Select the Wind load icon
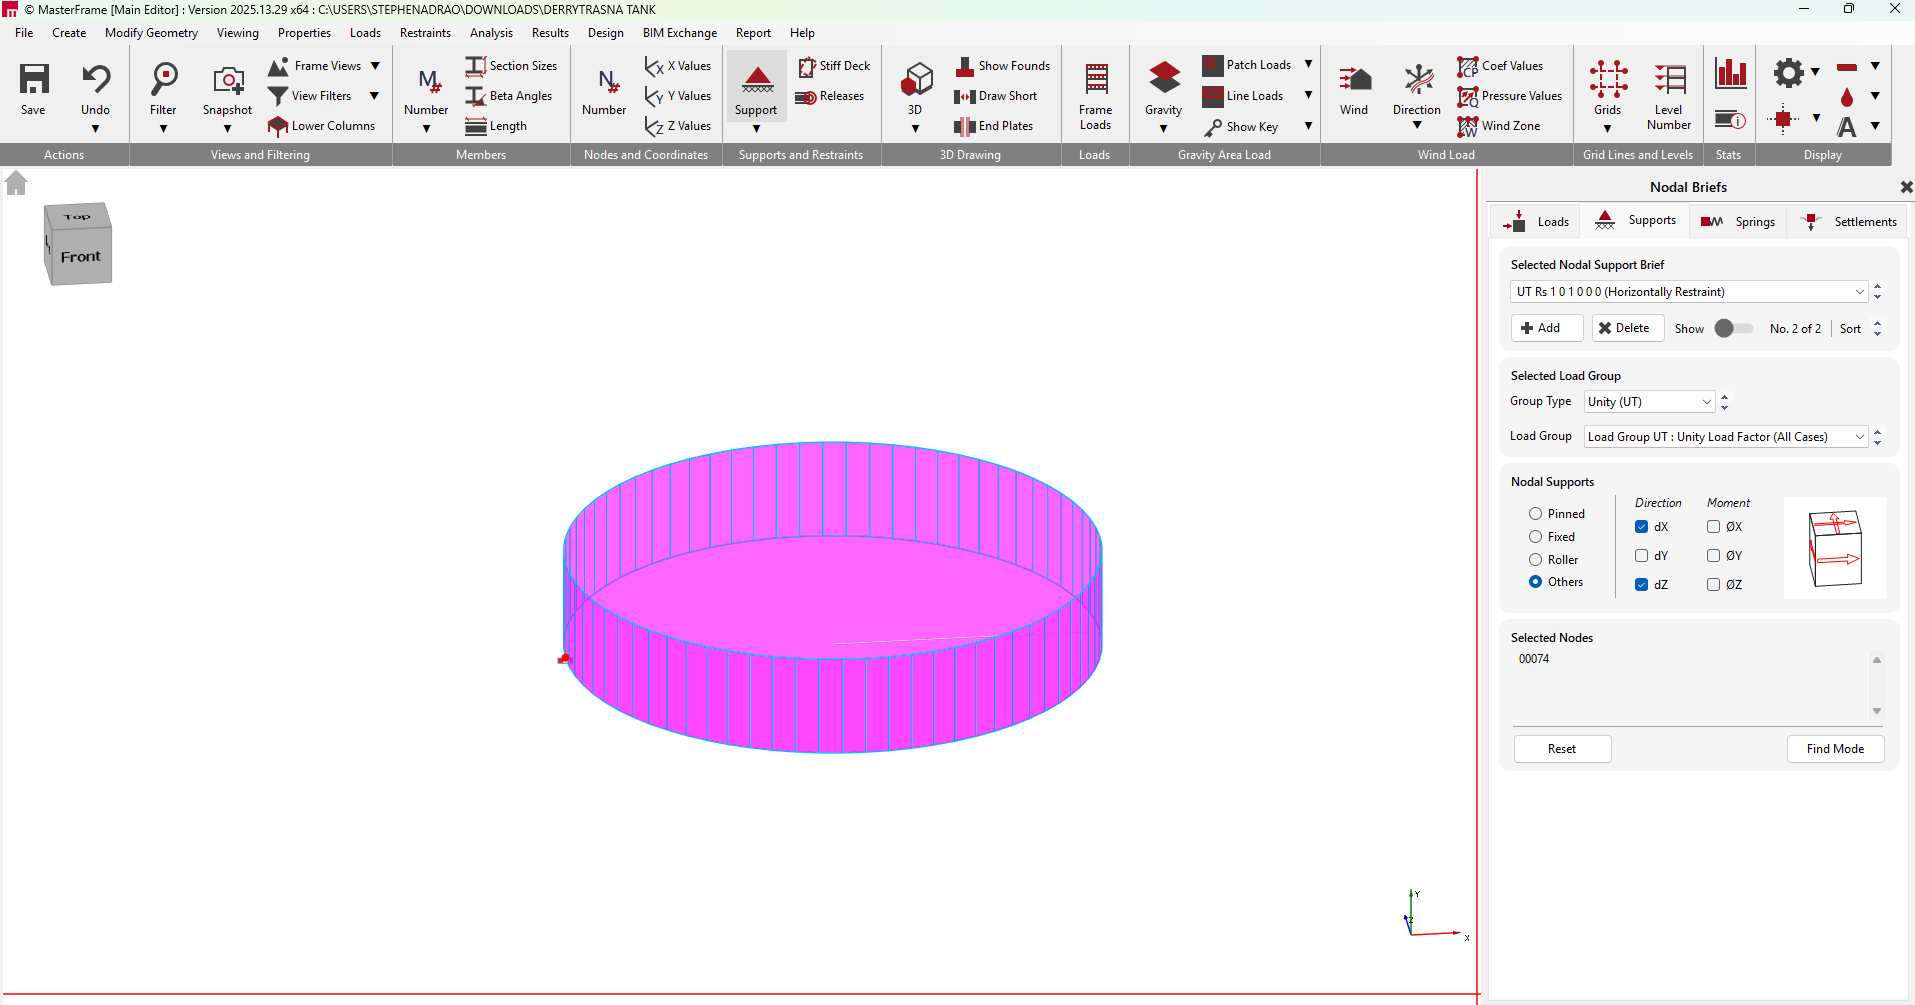Image resolution: width=1915 pixels, height=1005 pixels. tap(1354, 80)
